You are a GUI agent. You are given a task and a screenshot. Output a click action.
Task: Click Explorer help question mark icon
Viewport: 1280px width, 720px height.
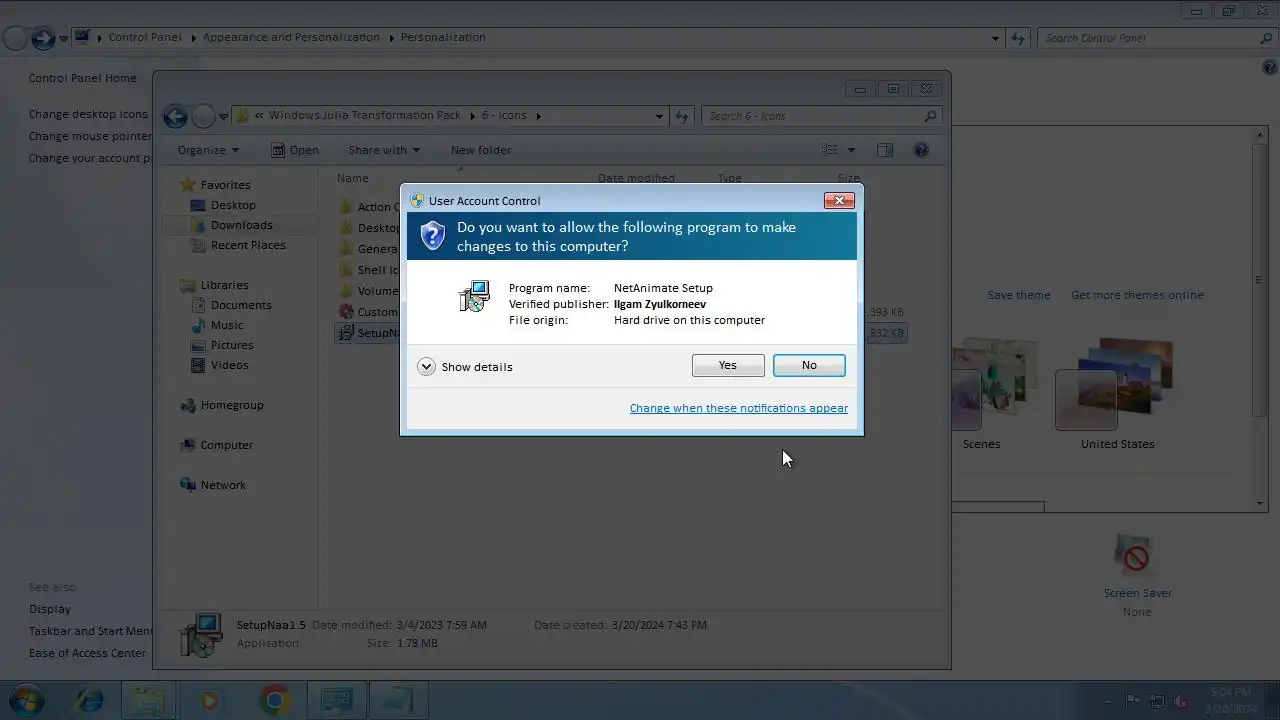[921, 150]
